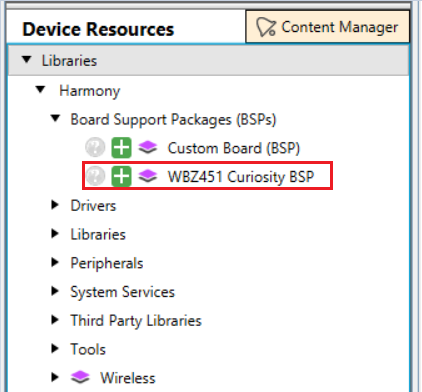
Task: Click green plus icon for WBZ451 Curiosity BSP
Action: 121,176
